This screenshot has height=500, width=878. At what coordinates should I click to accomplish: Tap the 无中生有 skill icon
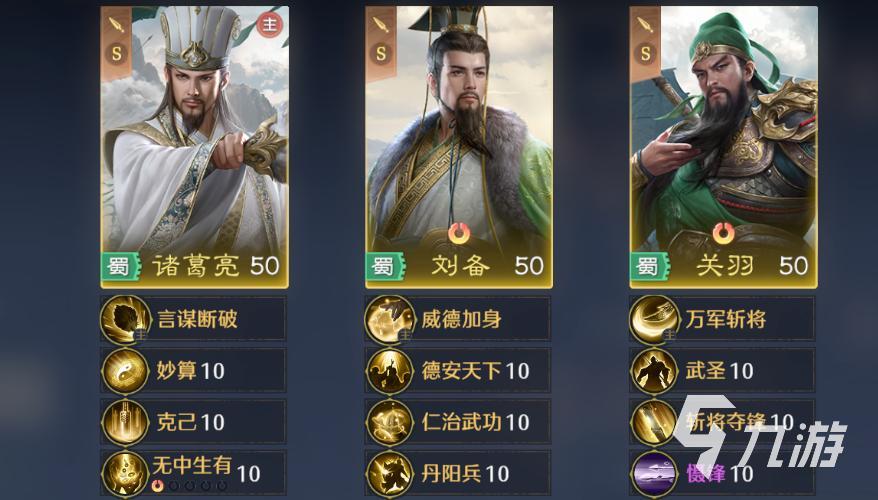point(125,474)
